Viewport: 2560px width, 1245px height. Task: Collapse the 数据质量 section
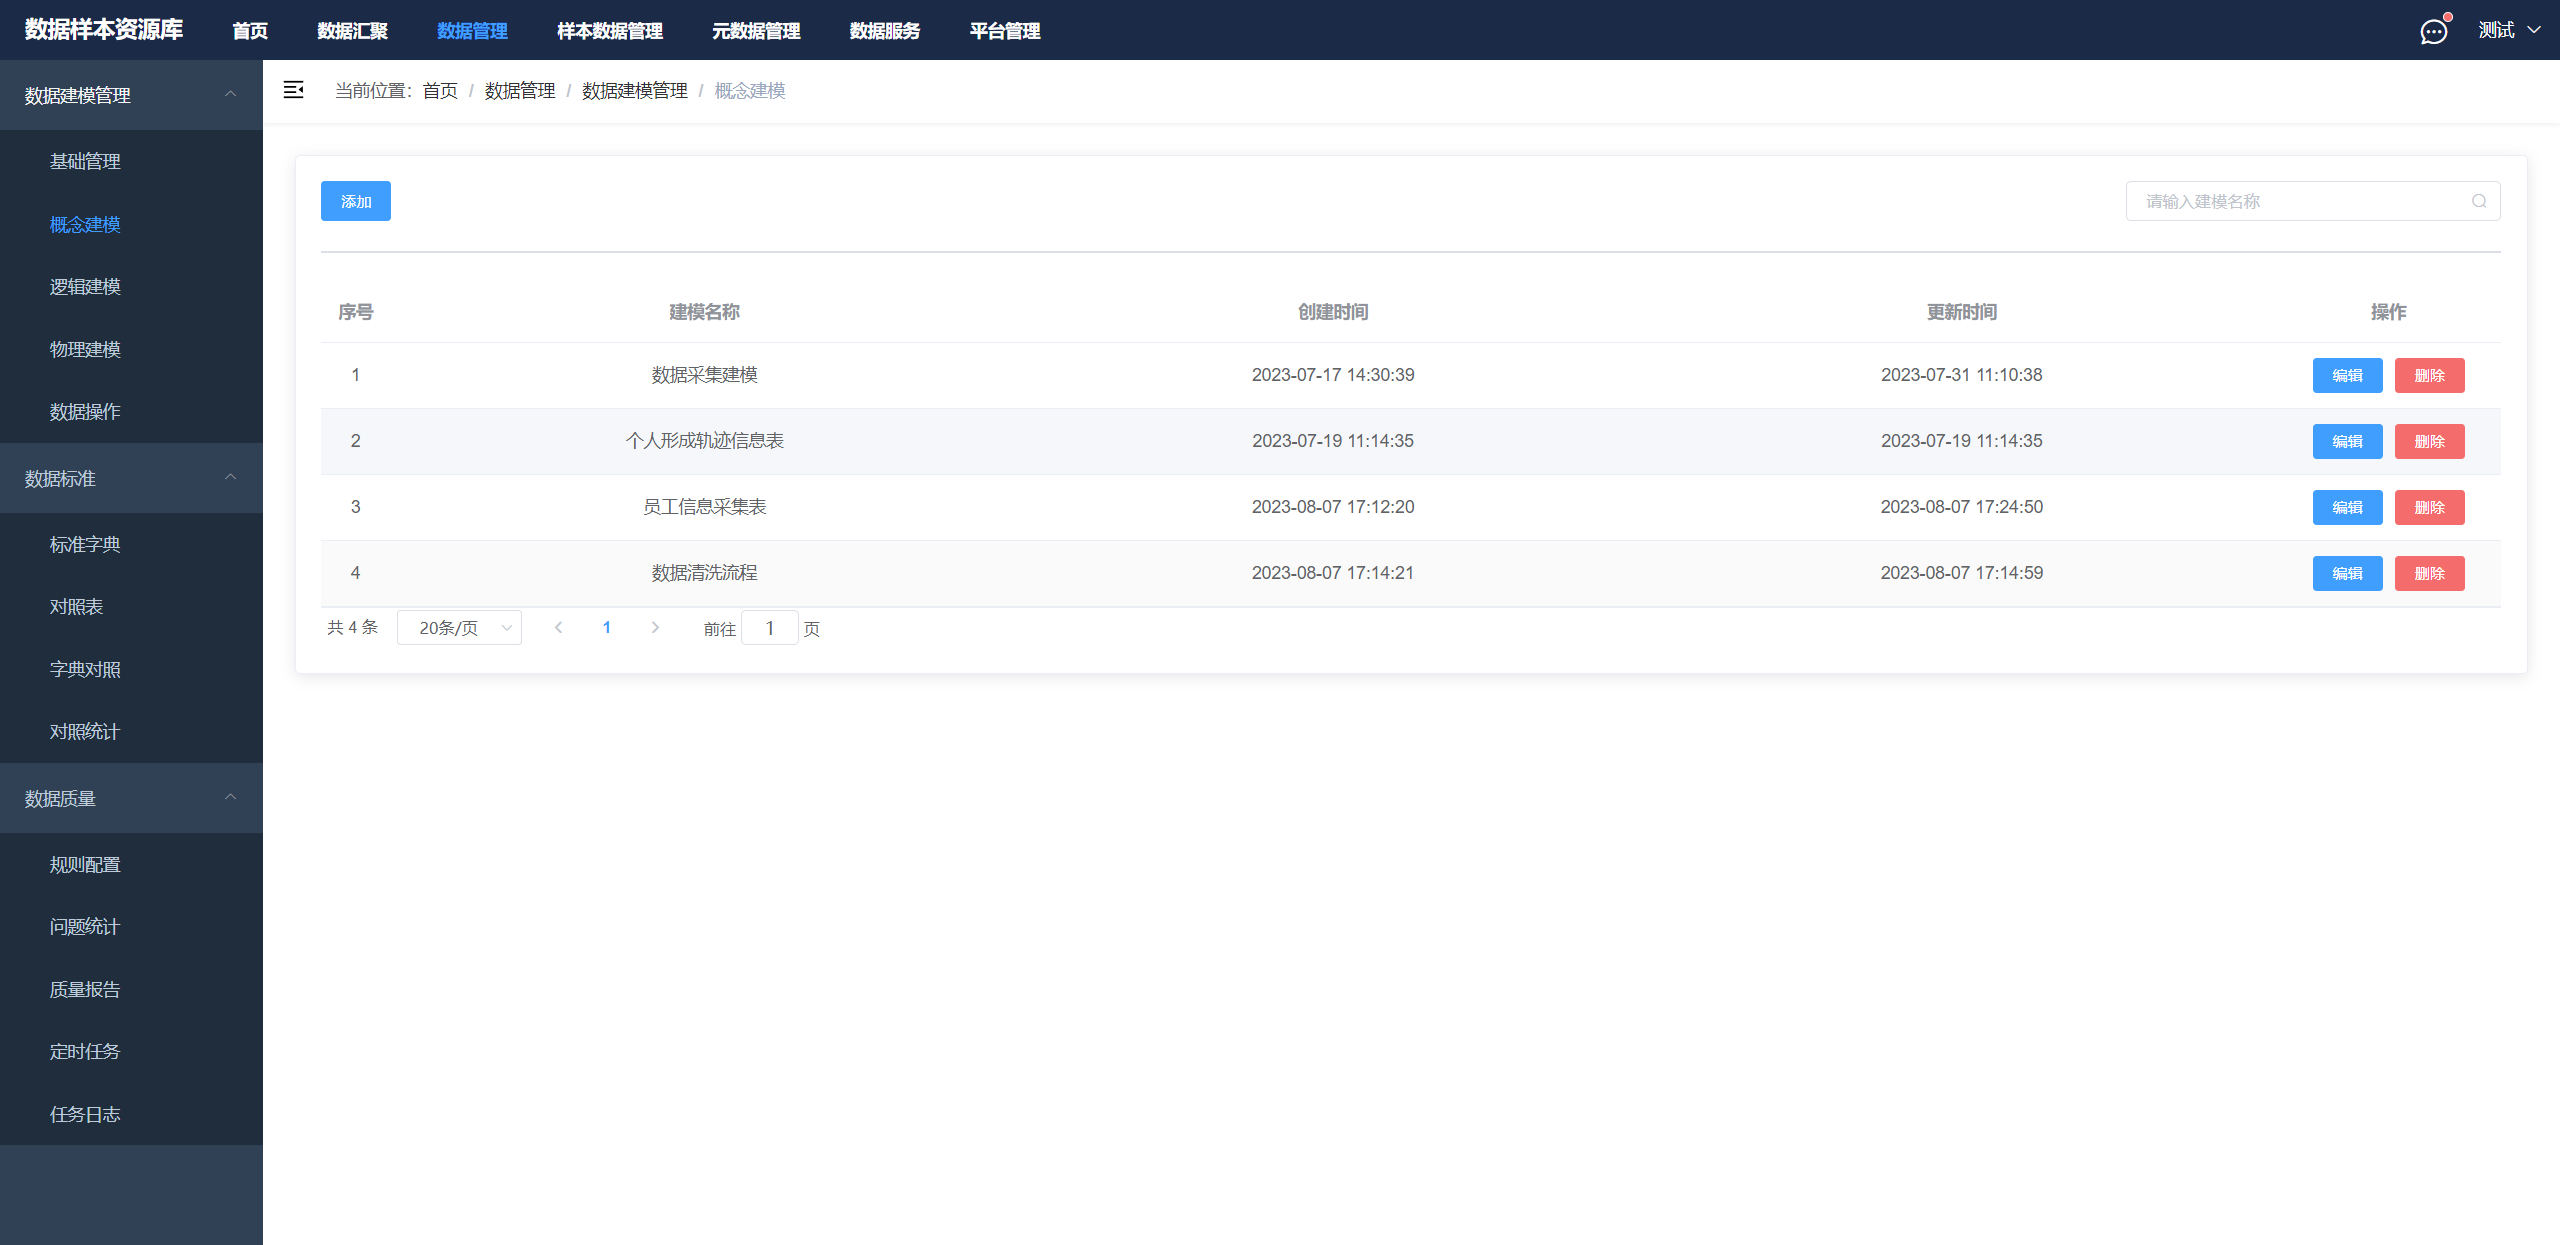pos(131,798)
